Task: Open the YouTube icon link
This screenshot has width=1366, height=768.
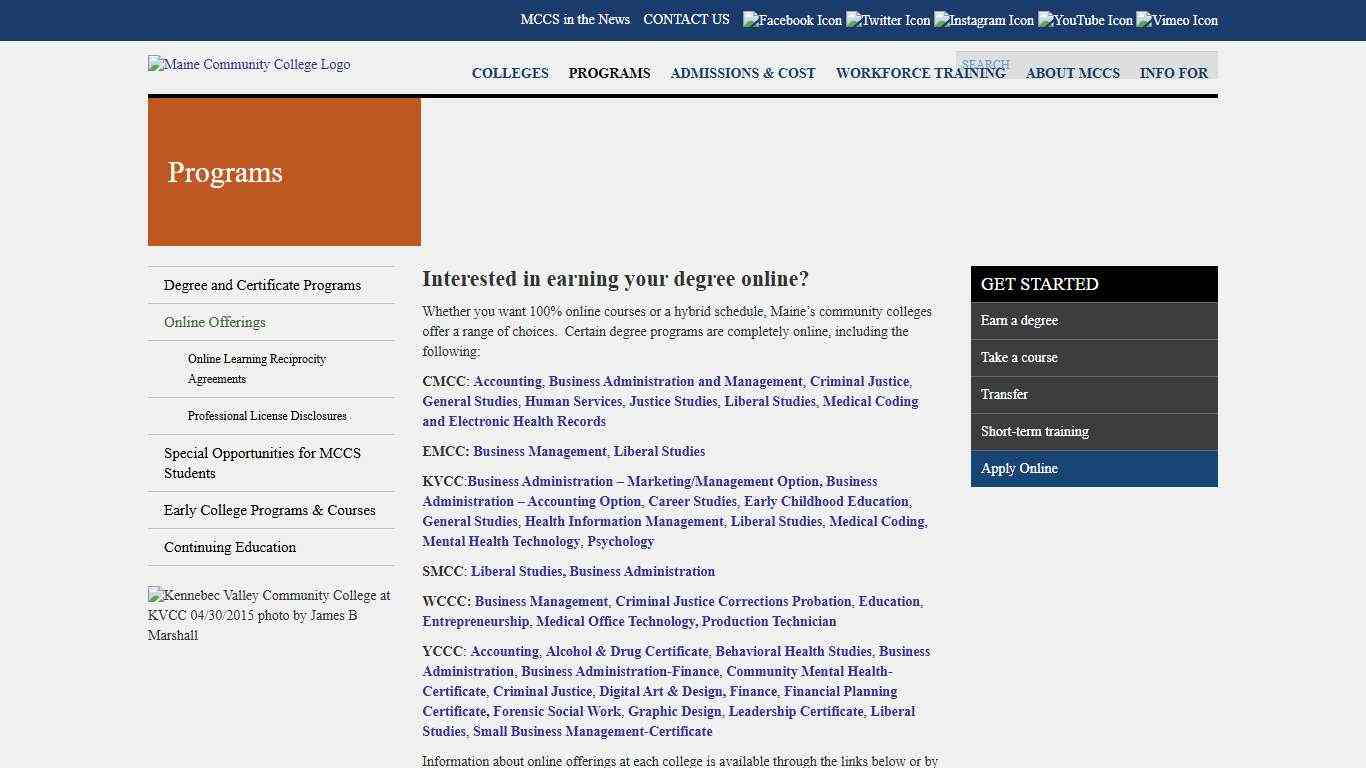Action: 1085,19
